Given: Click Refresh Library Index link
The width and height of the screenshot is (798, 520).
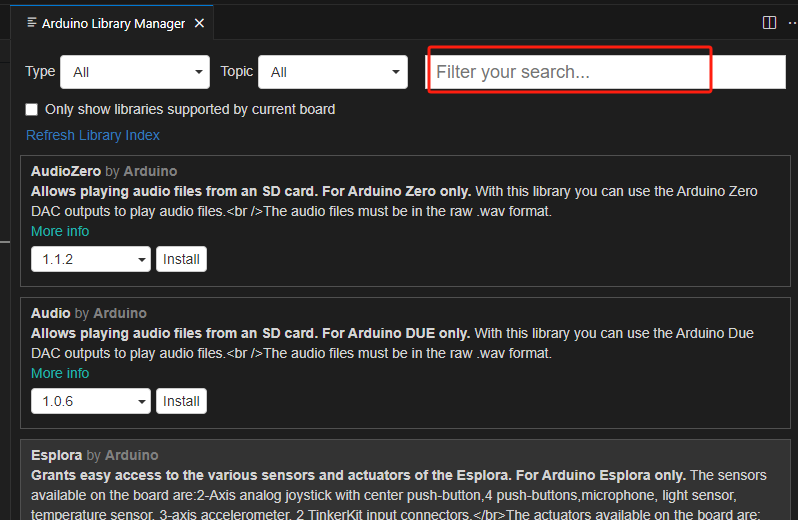Looking at the screenshot, I should point(93,135).
